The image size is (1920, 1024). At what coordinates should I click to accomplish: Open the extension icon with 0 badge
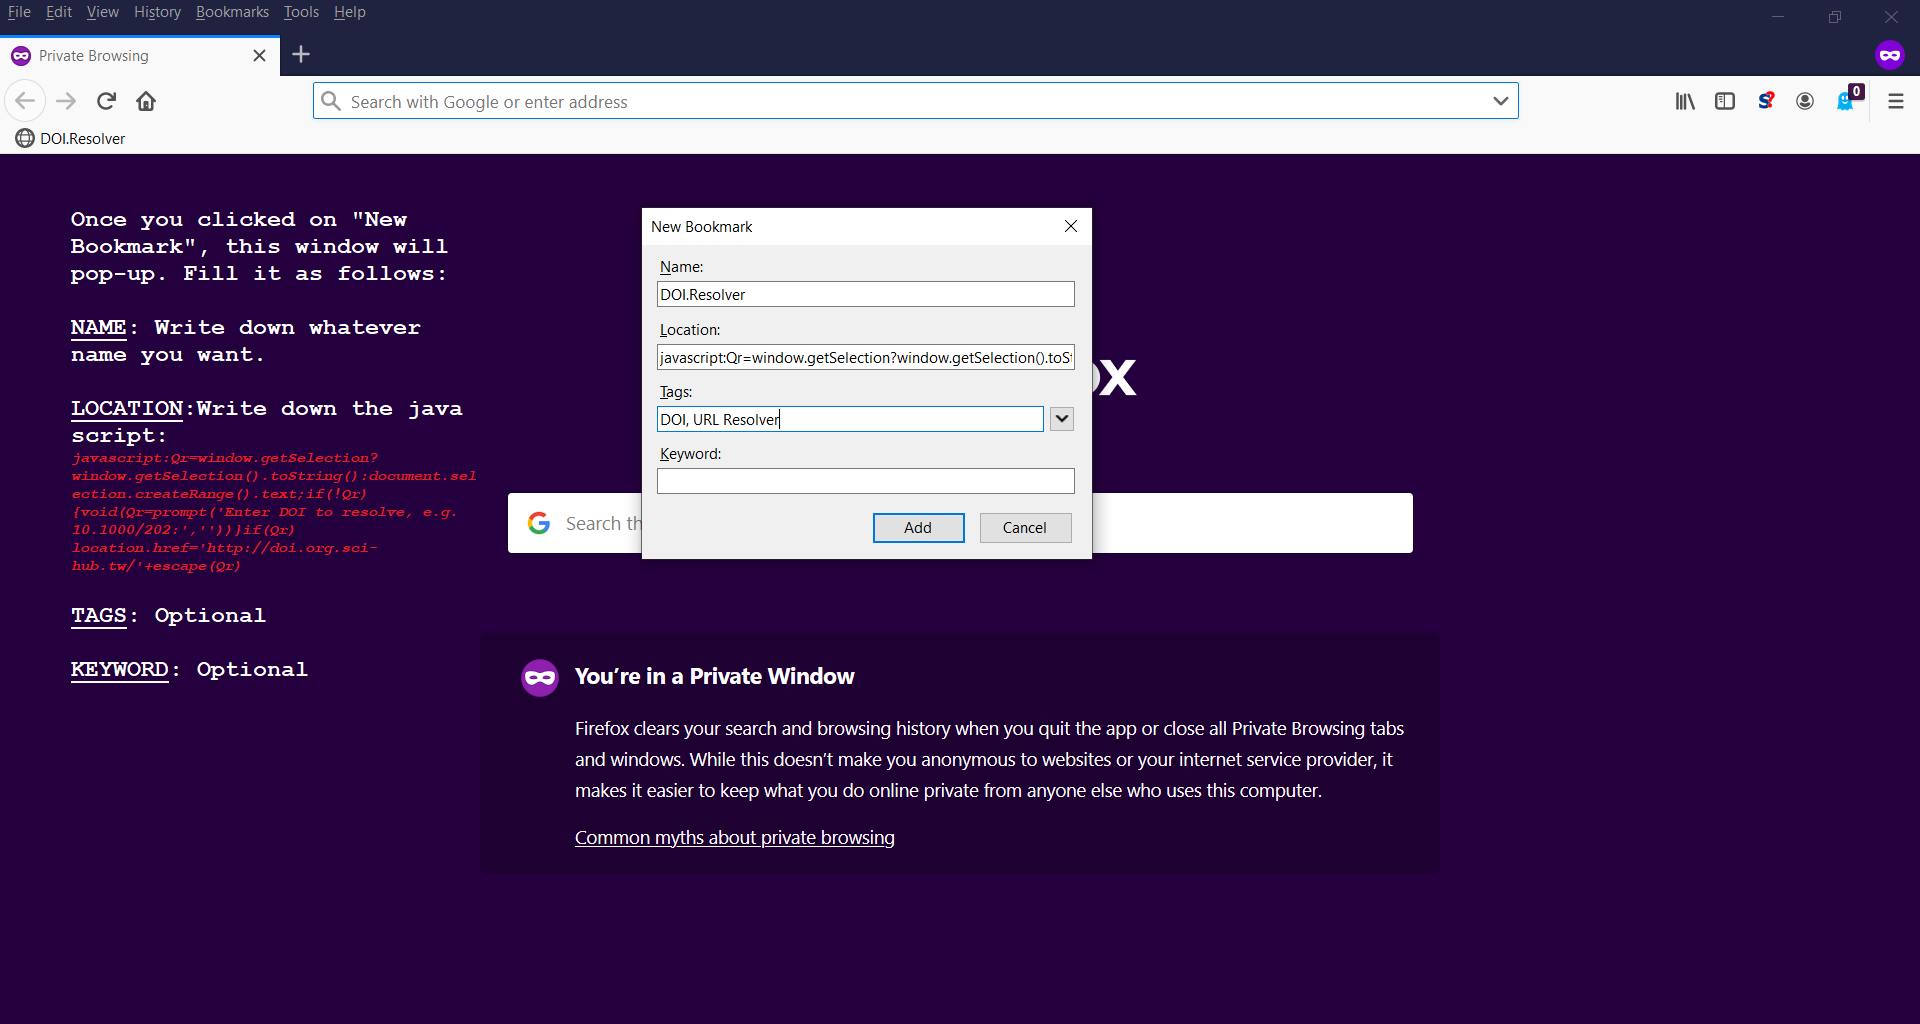1848,99
